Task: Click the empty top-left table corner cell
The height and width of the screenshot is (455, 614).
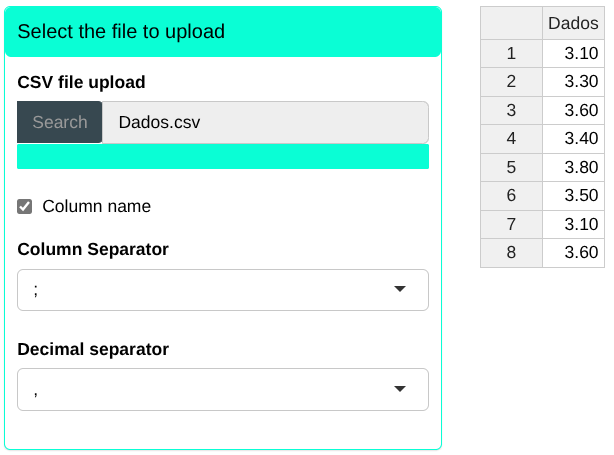Action: pyautogui.click(x=511, y=25)
